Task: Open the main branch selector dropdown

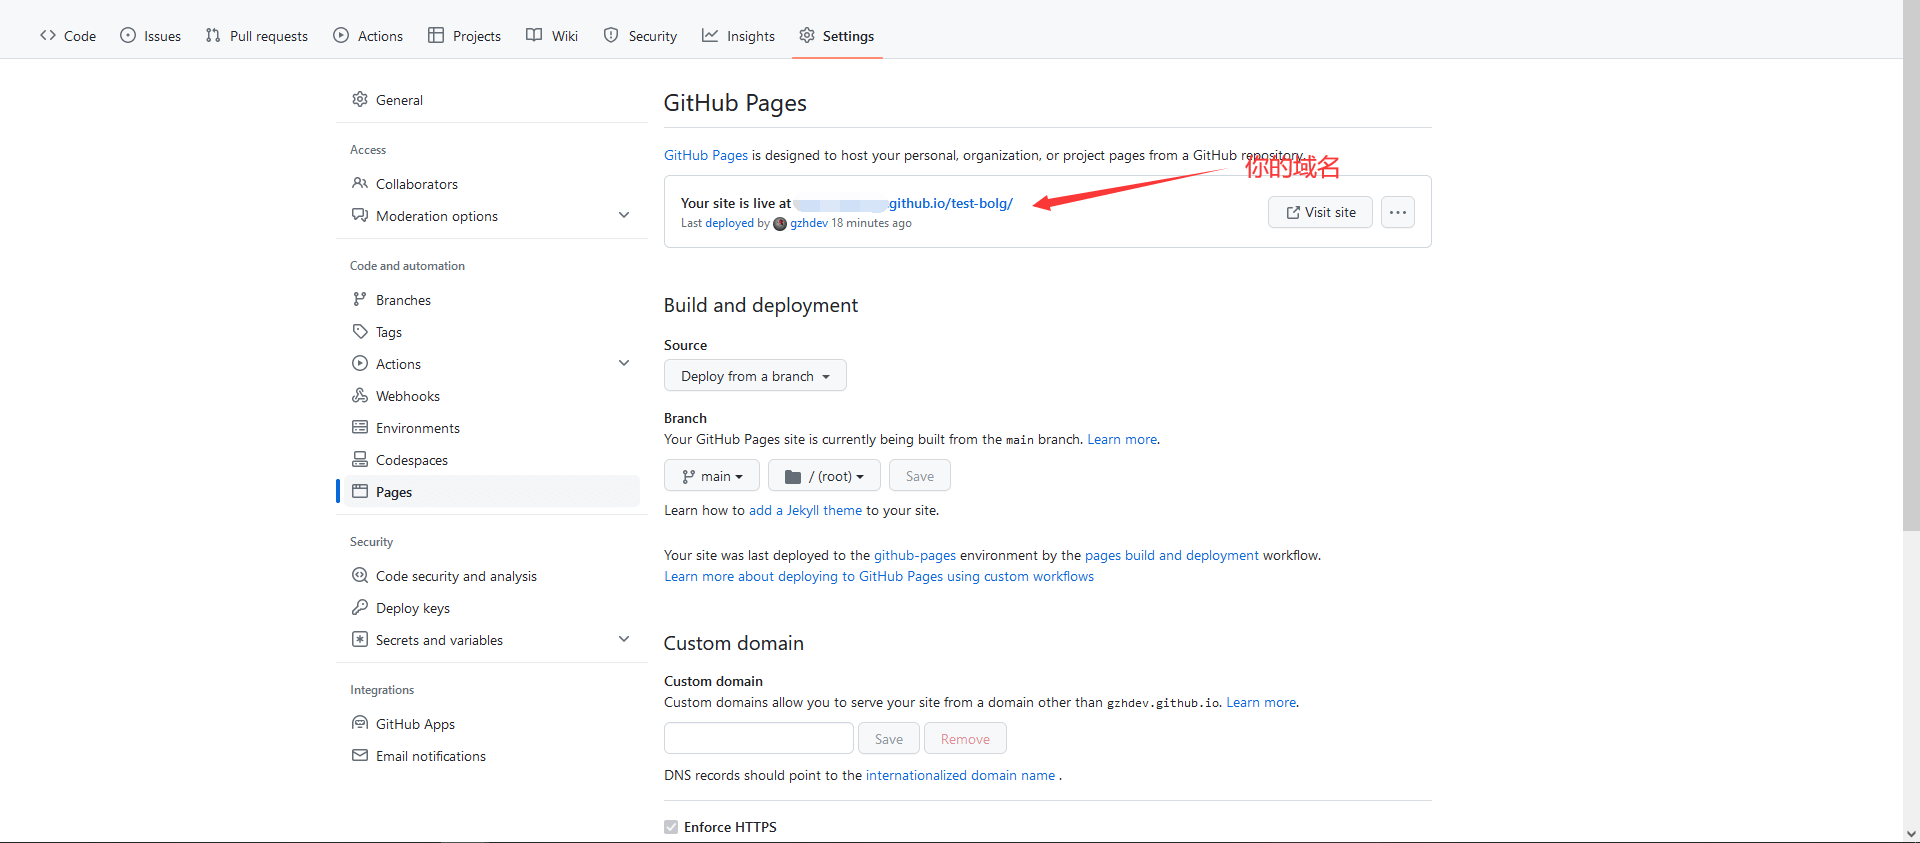Action: click(x=712, y=476)
